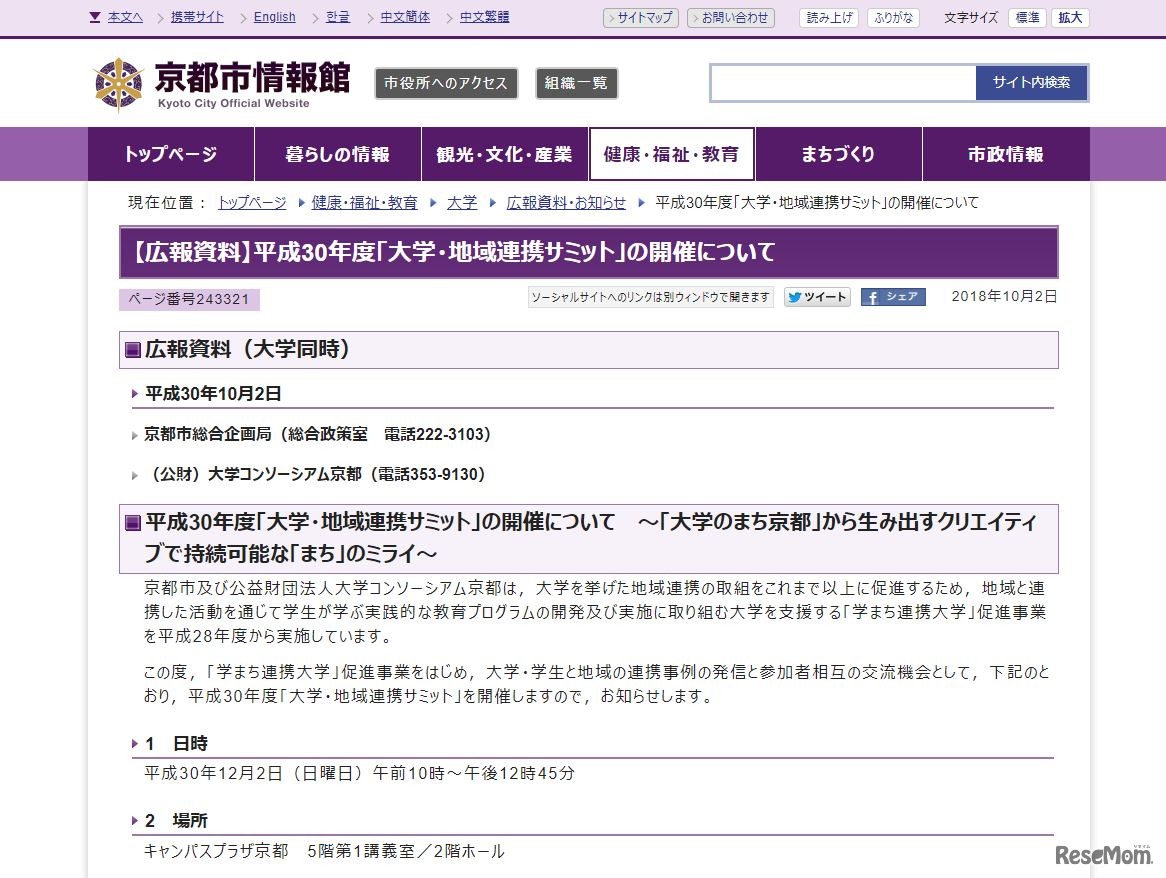The width and height of the screenshot is (1166, 878).
Task: Select 拡大 enlarged text size
Action: (x=1070, y=17)
